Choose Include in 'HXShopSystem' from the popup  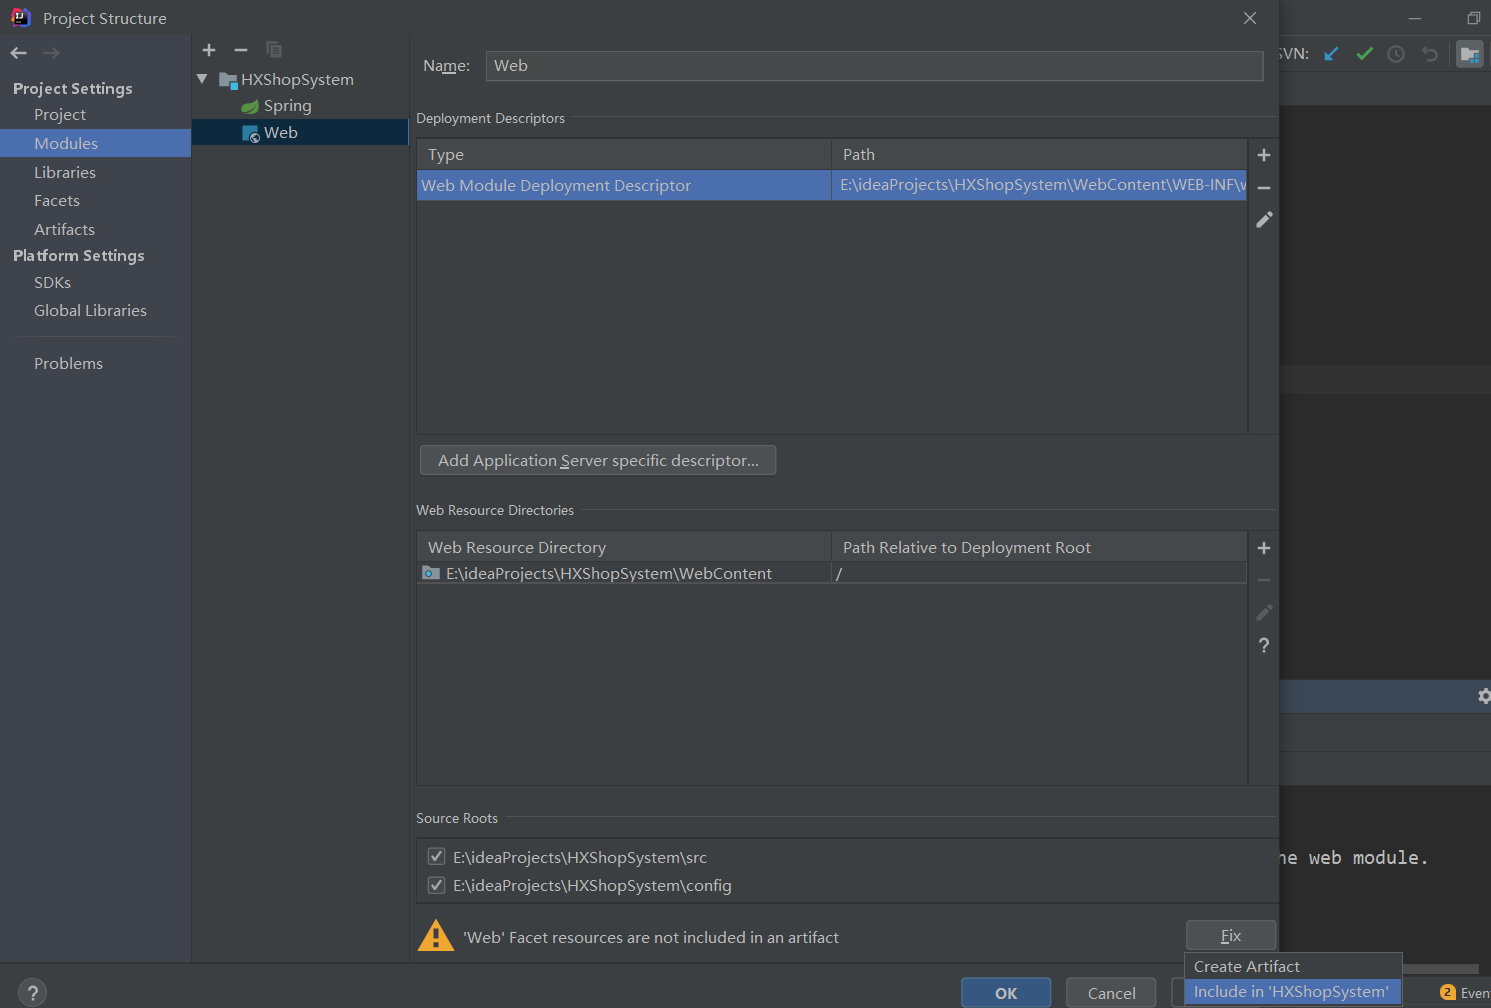1293,992
